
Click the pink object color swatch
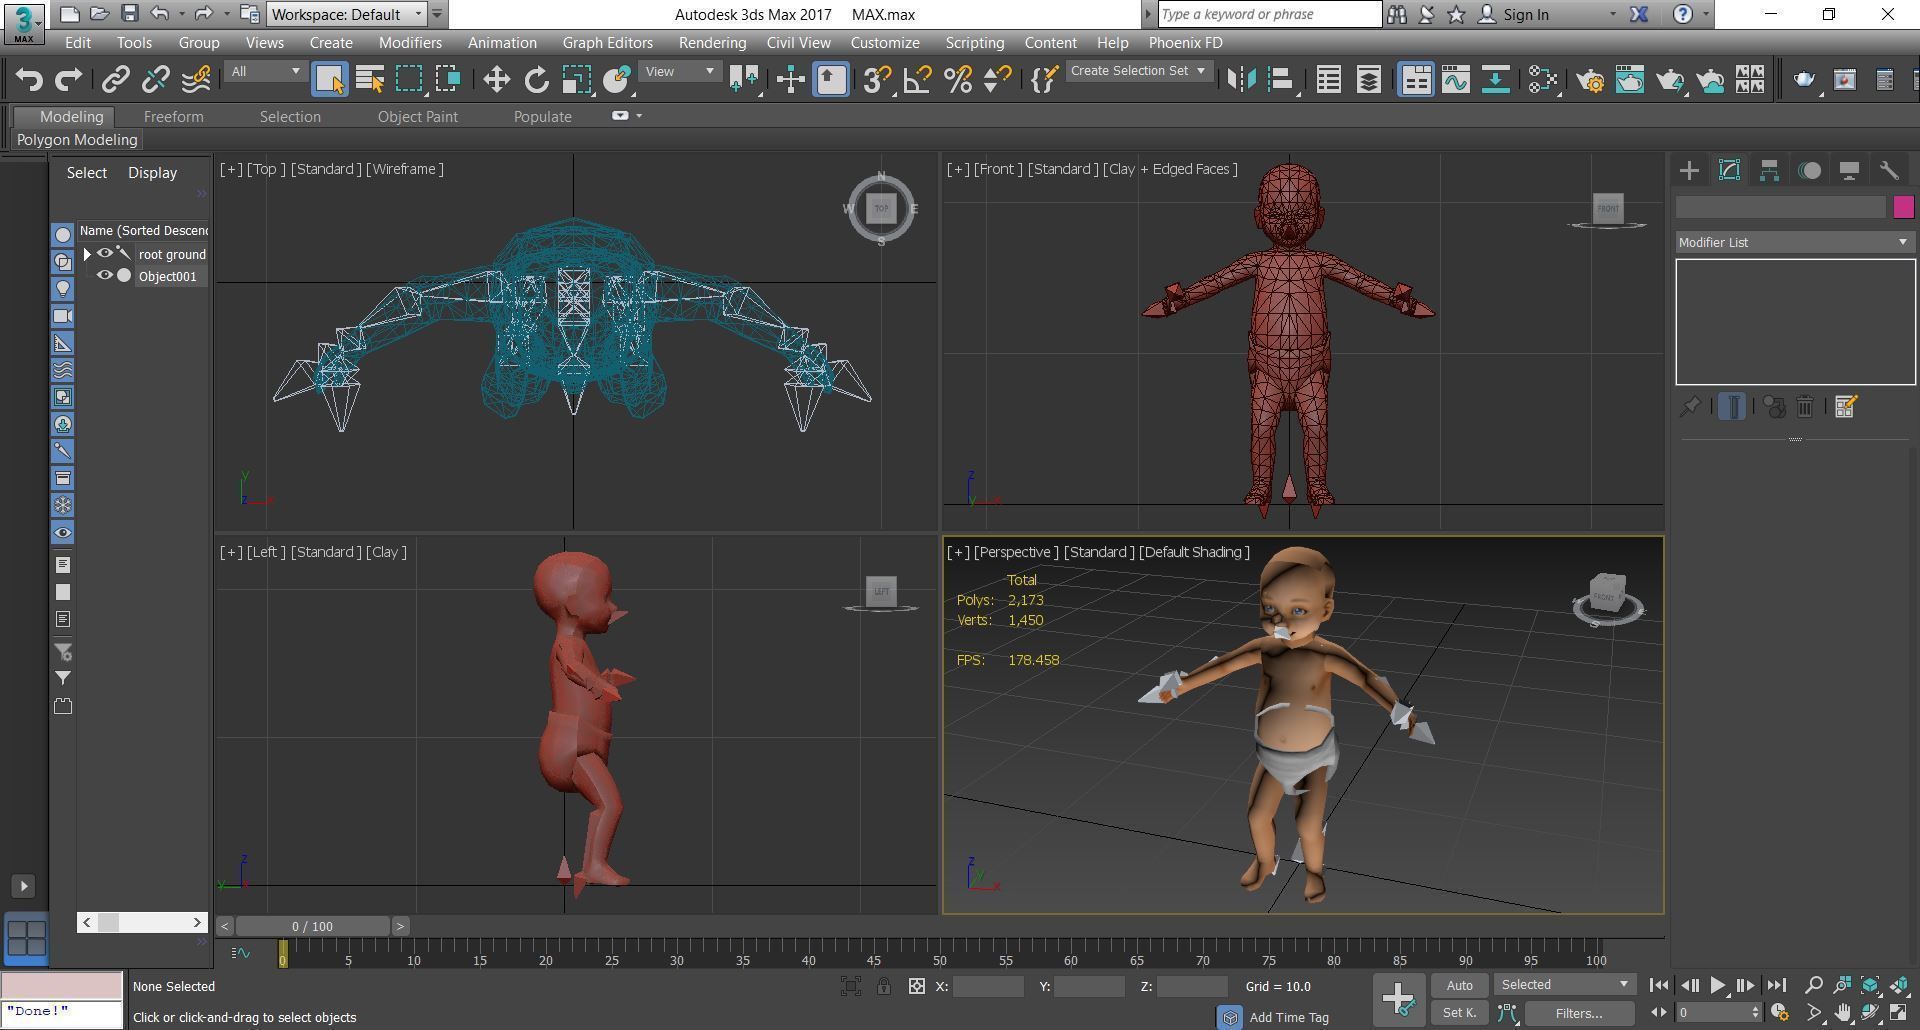click(x=1903, y=207)
